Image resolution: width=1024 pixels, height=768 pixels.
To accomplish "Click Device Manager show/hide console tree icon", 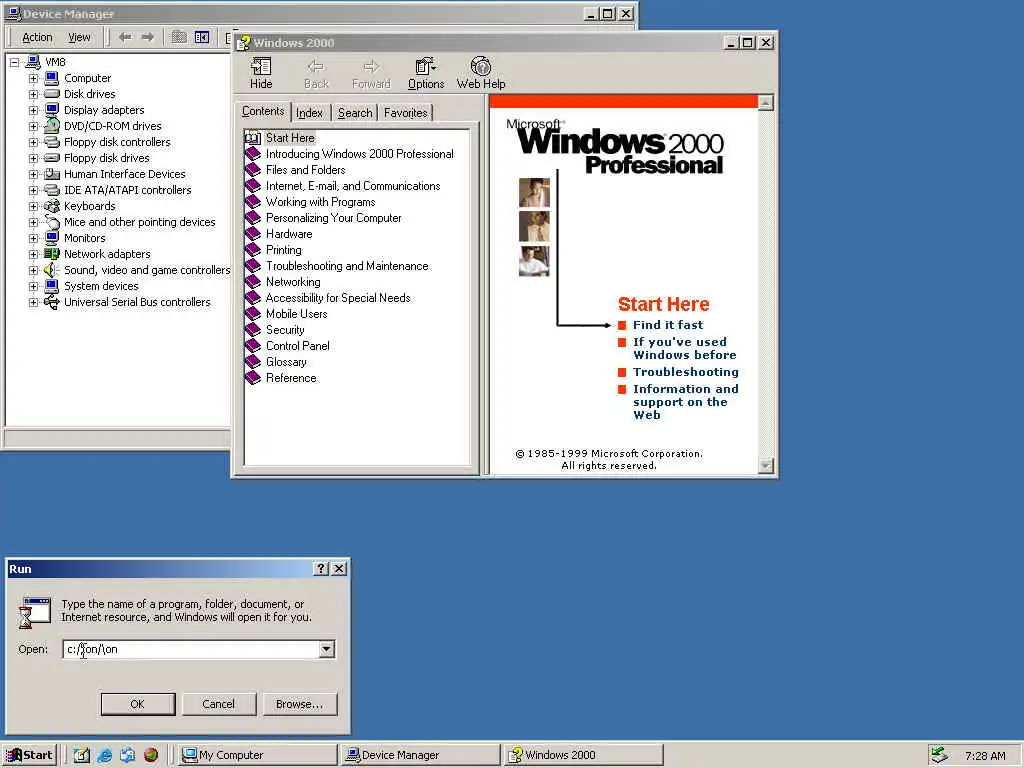I will click(202, 37).
